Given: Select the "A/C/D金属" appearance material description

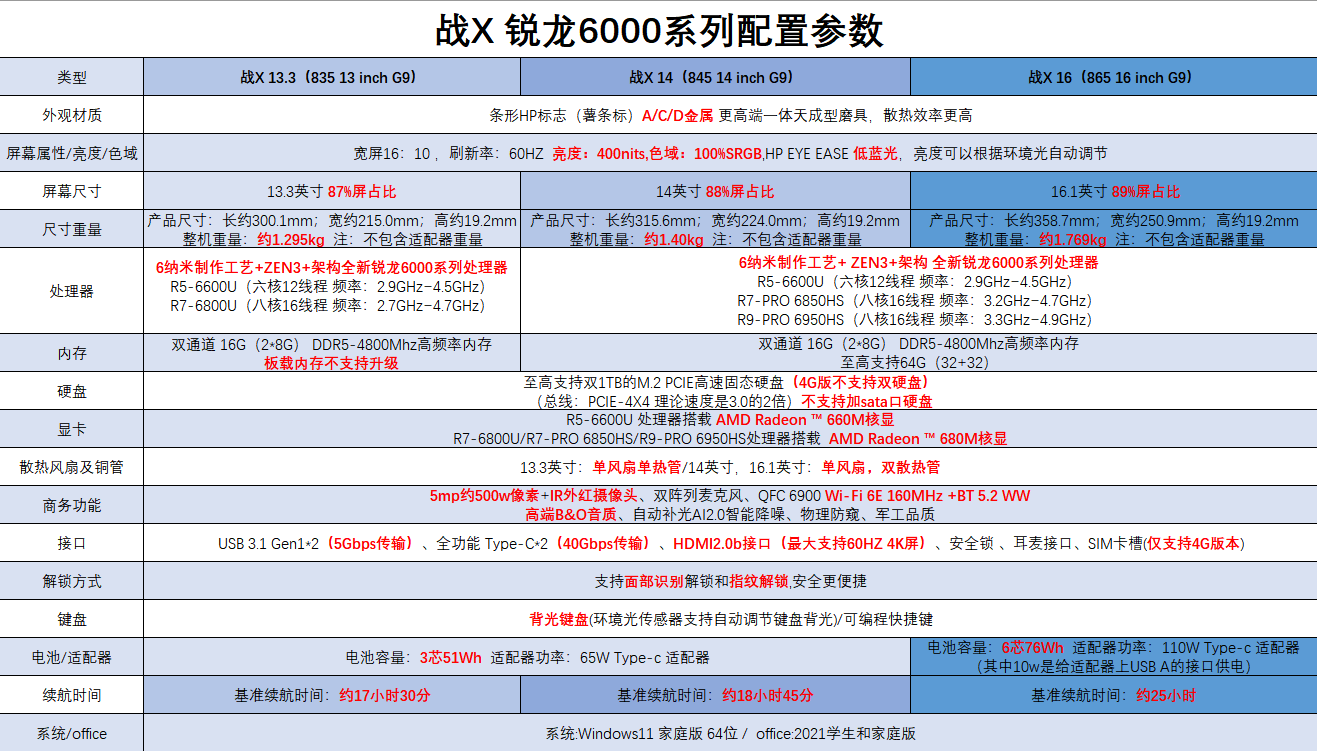Looking at the screenshot, I should coord(677,115).
